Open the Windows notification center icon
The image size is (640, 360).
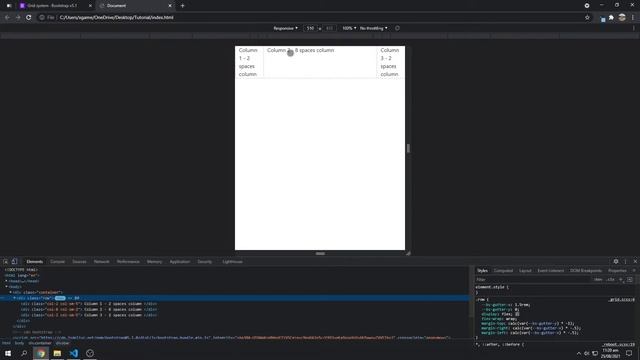pos(629,353)
